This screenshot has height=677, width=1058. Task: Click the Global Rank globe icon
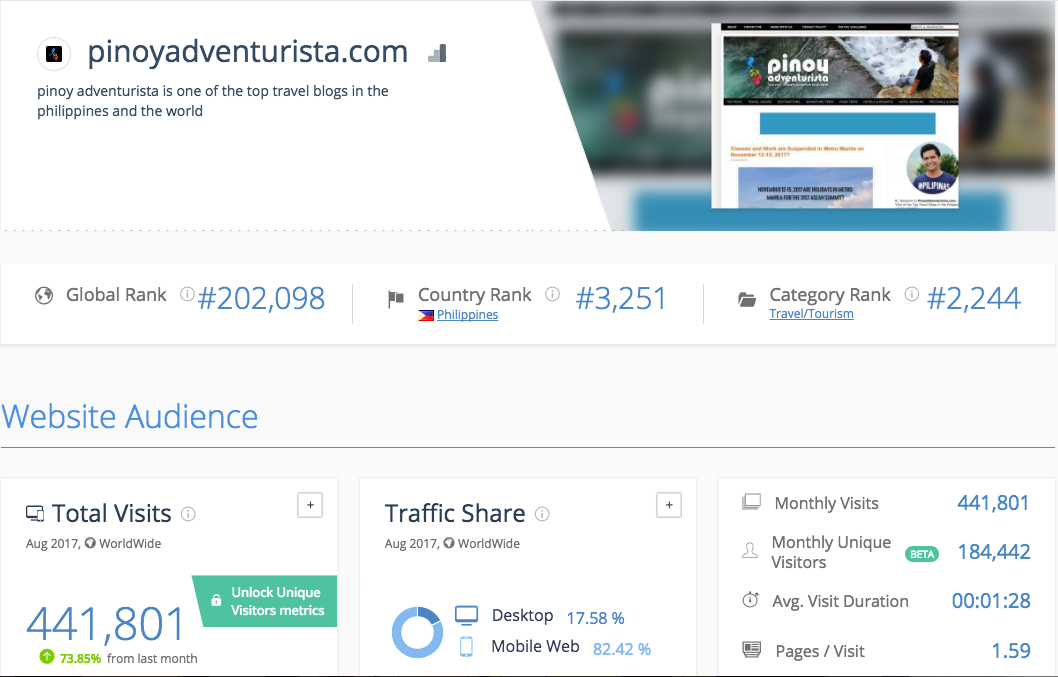[x=44, y=296]
